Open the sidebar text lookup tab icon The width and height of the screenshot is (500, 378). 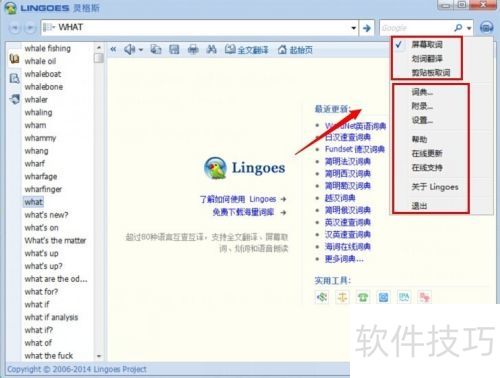[x=14, y=79]
